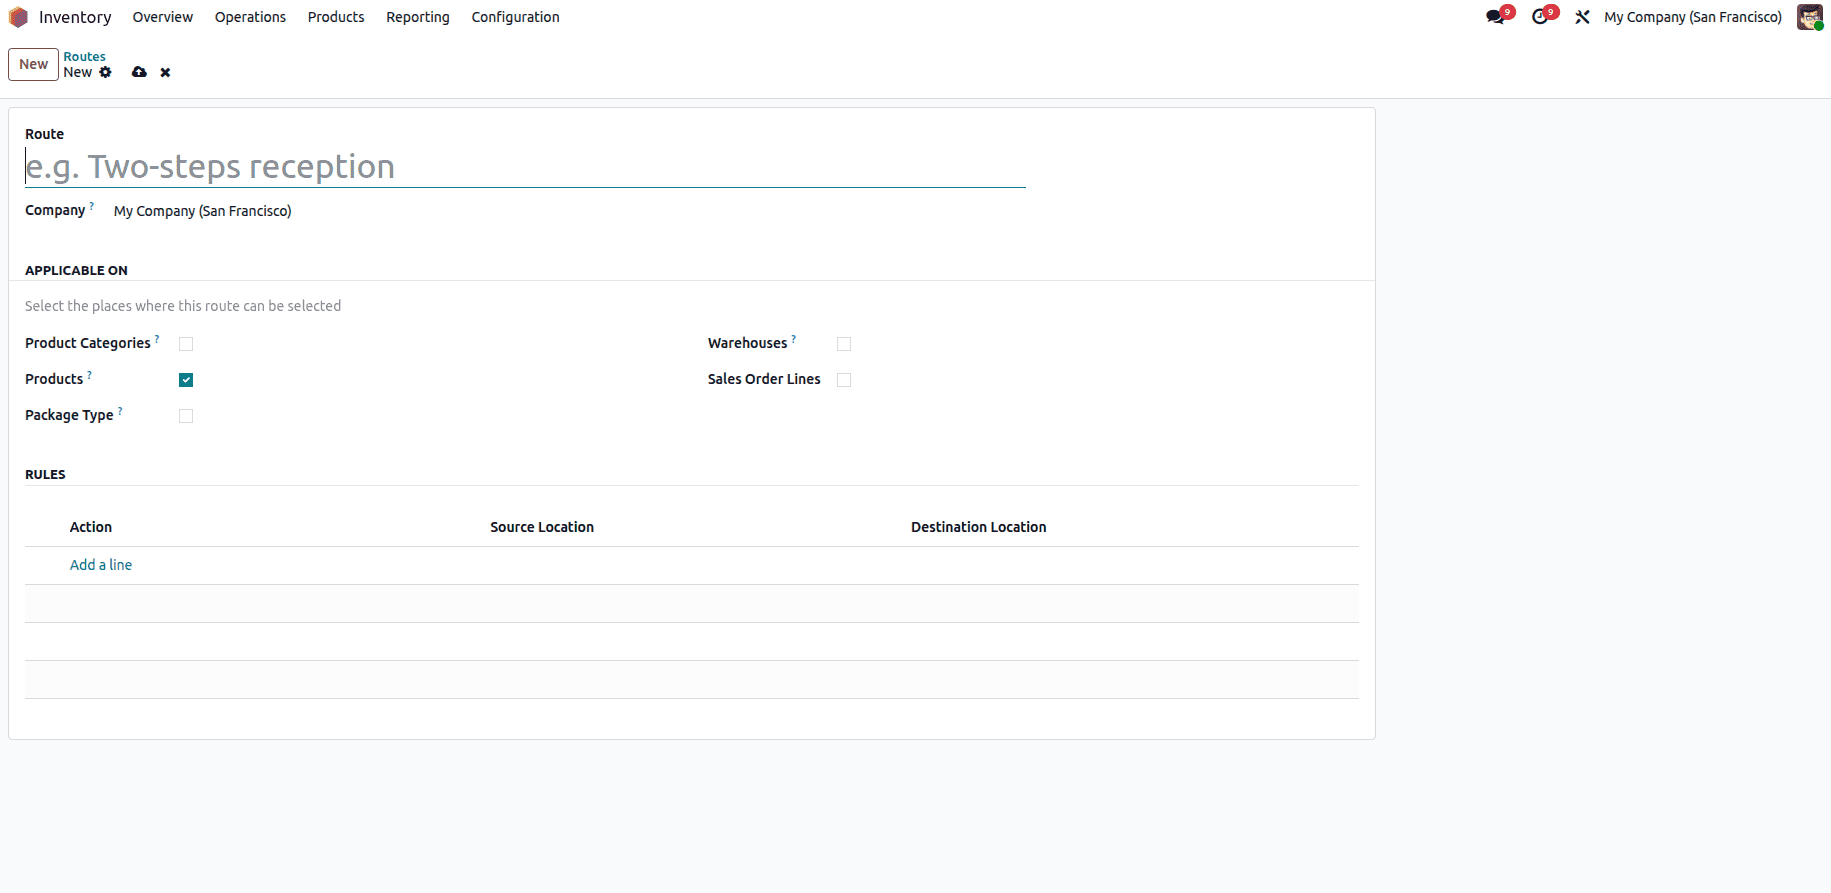Open the Configuration menu
This screenshot has width=1831, height=893.
515,17
